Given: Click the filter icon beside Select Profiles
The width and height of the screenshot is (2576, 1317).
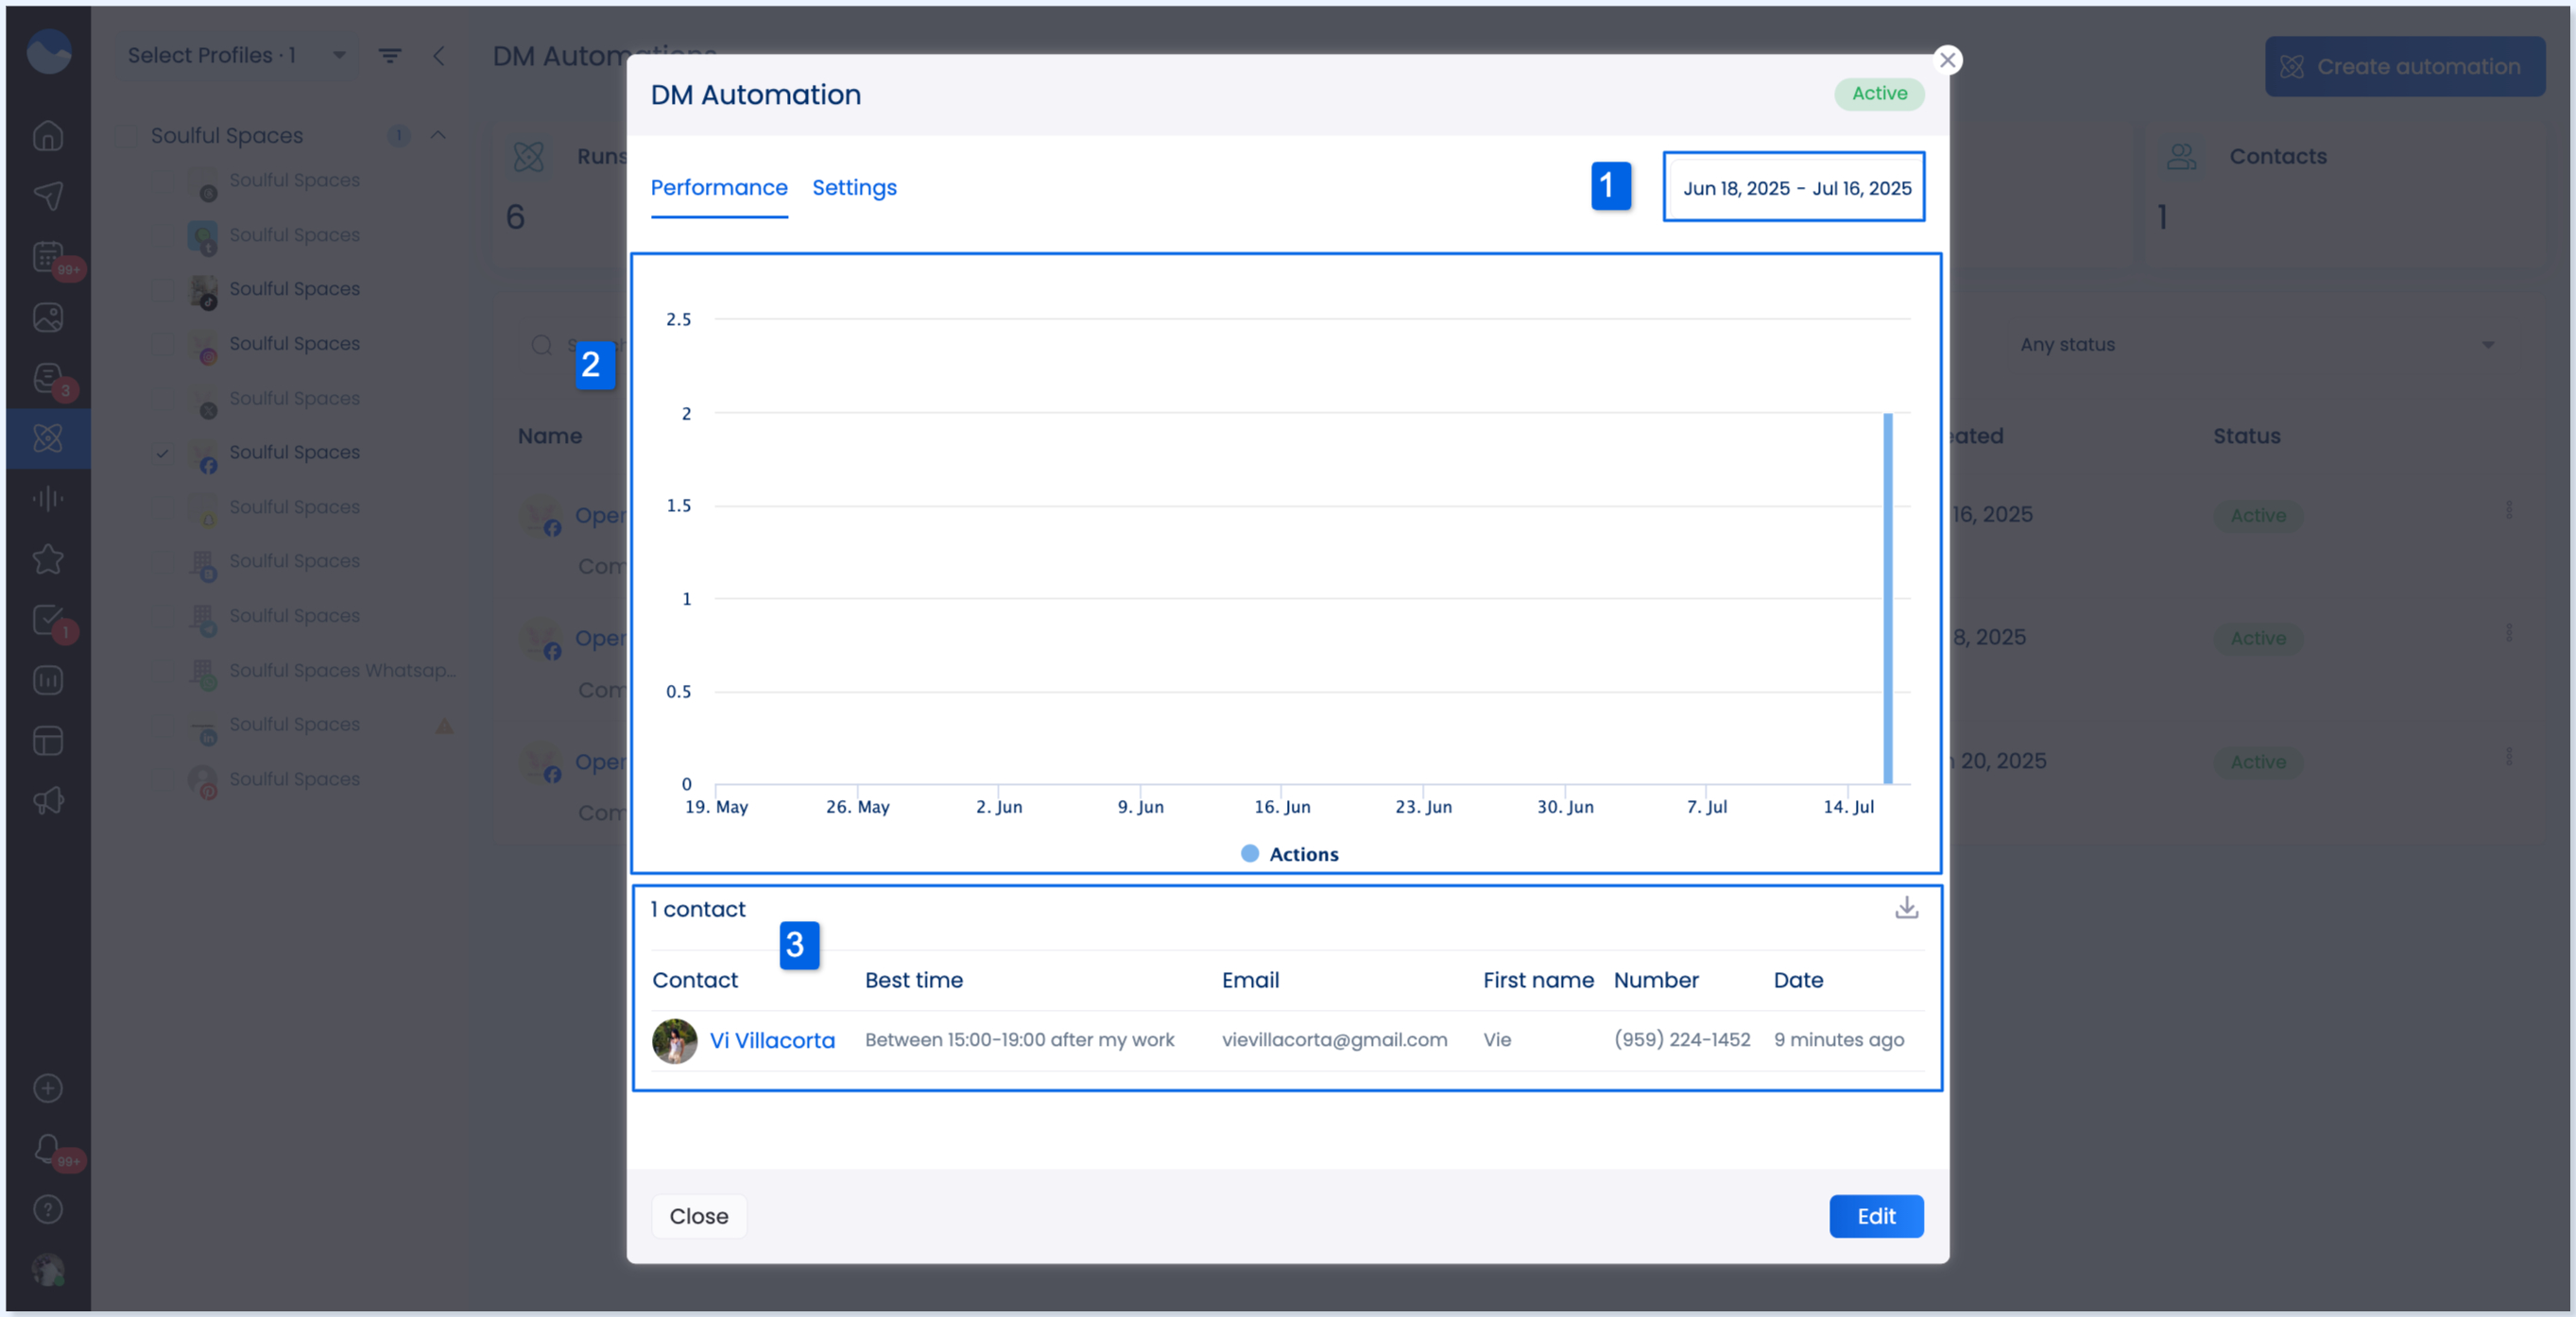Looking at the screenshot, I should click(x=390, y=56).
